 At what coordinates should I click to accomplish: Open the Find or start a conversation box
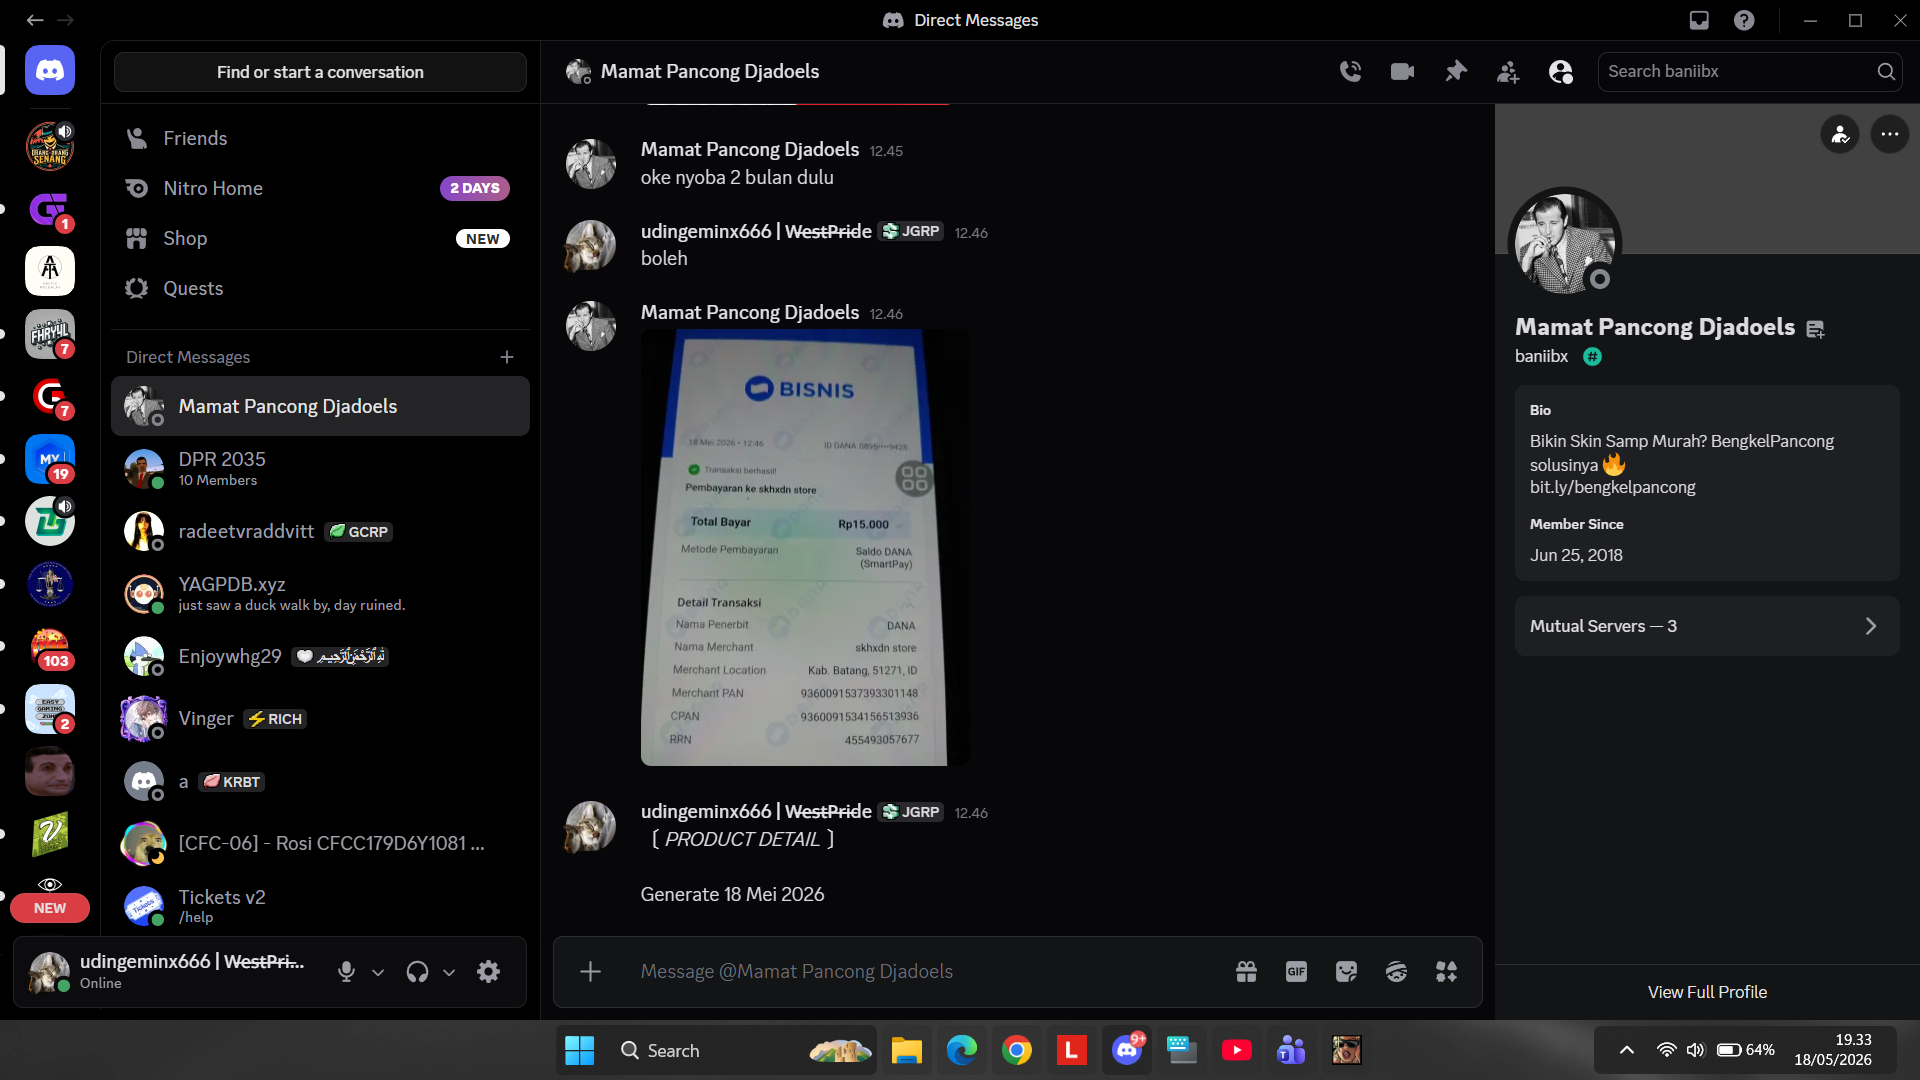click(x=320, y=72)
